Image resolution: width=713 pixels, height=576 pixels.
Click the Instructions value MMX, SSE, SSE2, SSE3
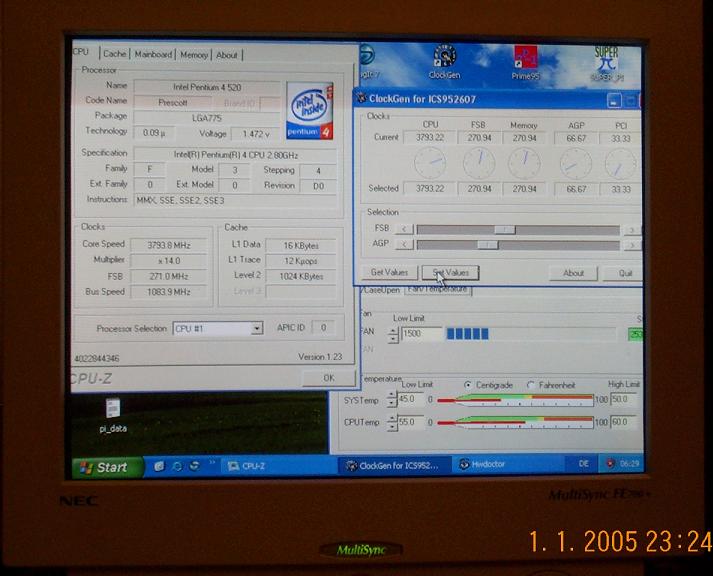[235, 200]
